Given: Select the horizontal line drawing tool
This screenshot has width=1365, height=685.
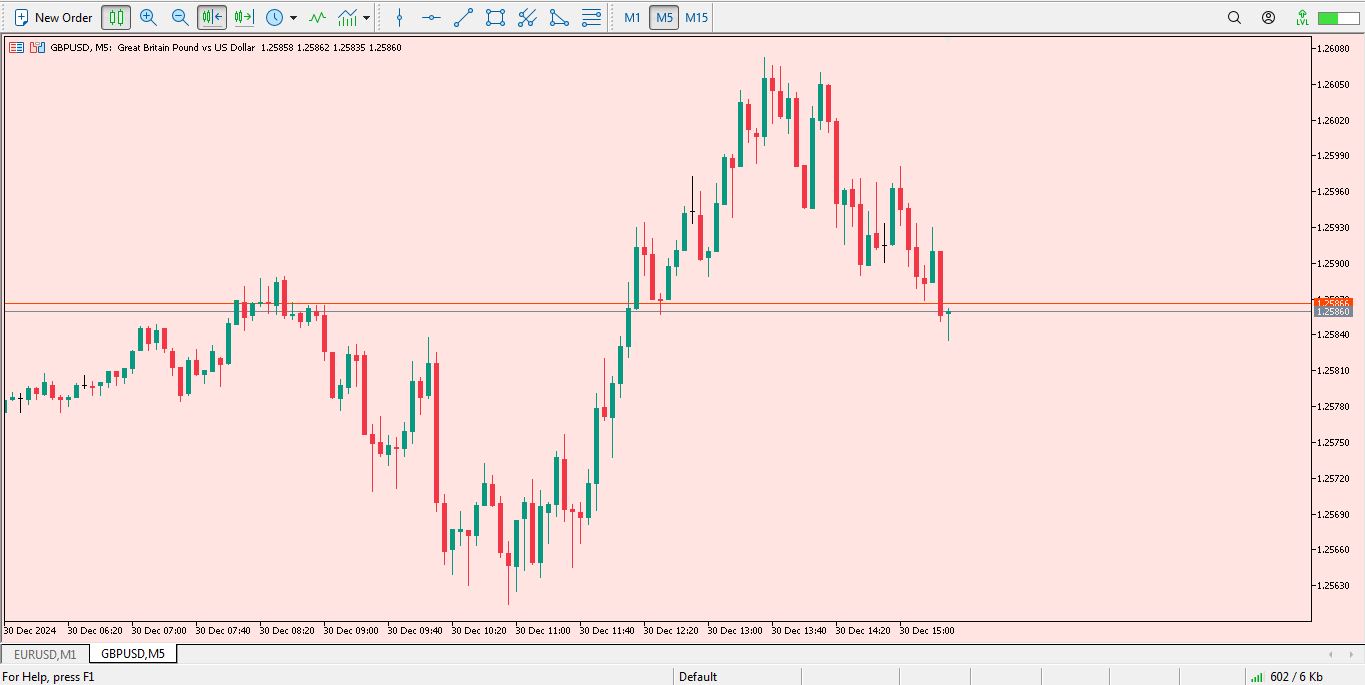Looking at the screenshot, I should click(x=431, y=17).
